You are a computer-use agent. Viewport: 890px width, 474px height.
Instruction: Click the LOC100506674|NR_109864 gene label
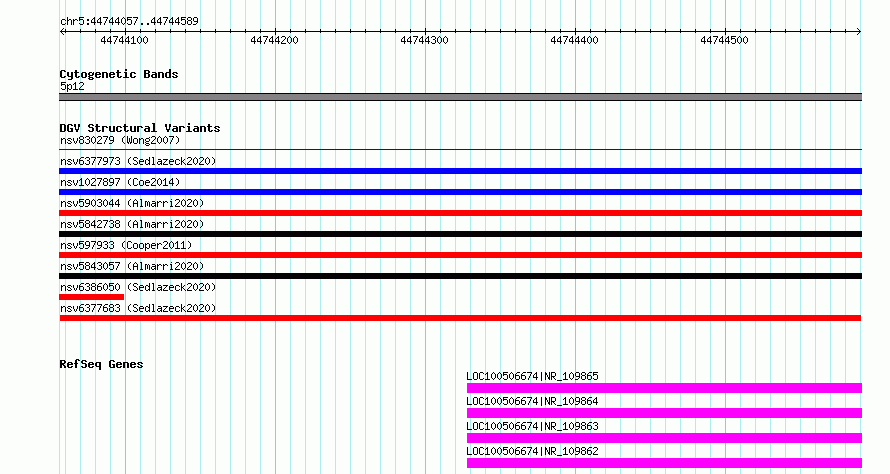pyautogui.click(x=532, y=401)
